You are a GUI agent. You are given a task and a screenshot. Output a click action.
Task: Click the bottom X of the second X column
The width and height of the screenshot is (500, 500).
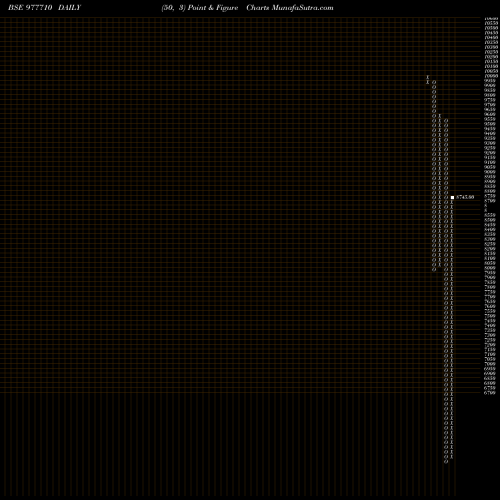[x=440, y=265]
